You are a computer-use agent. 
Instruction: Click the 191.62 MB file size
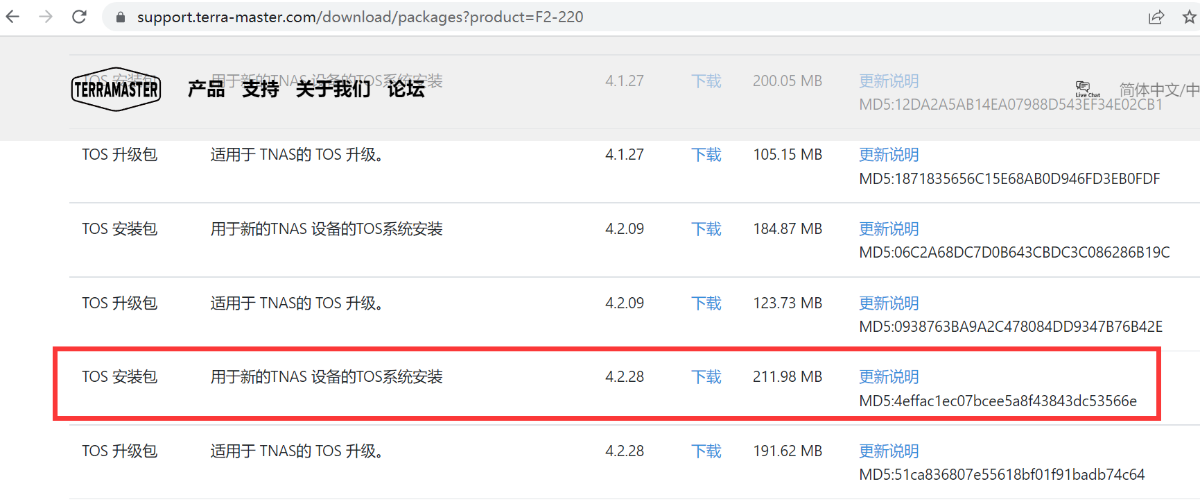[788, 451]
